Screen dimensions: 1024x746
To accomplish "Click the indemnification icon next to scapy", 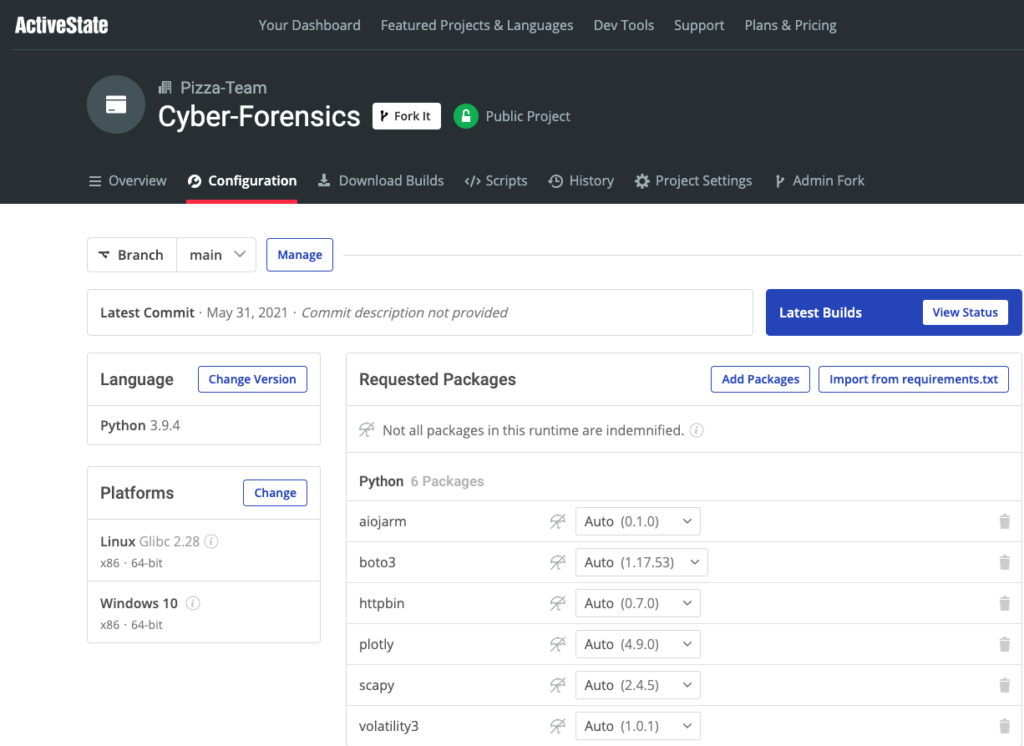I will [558, 685].
